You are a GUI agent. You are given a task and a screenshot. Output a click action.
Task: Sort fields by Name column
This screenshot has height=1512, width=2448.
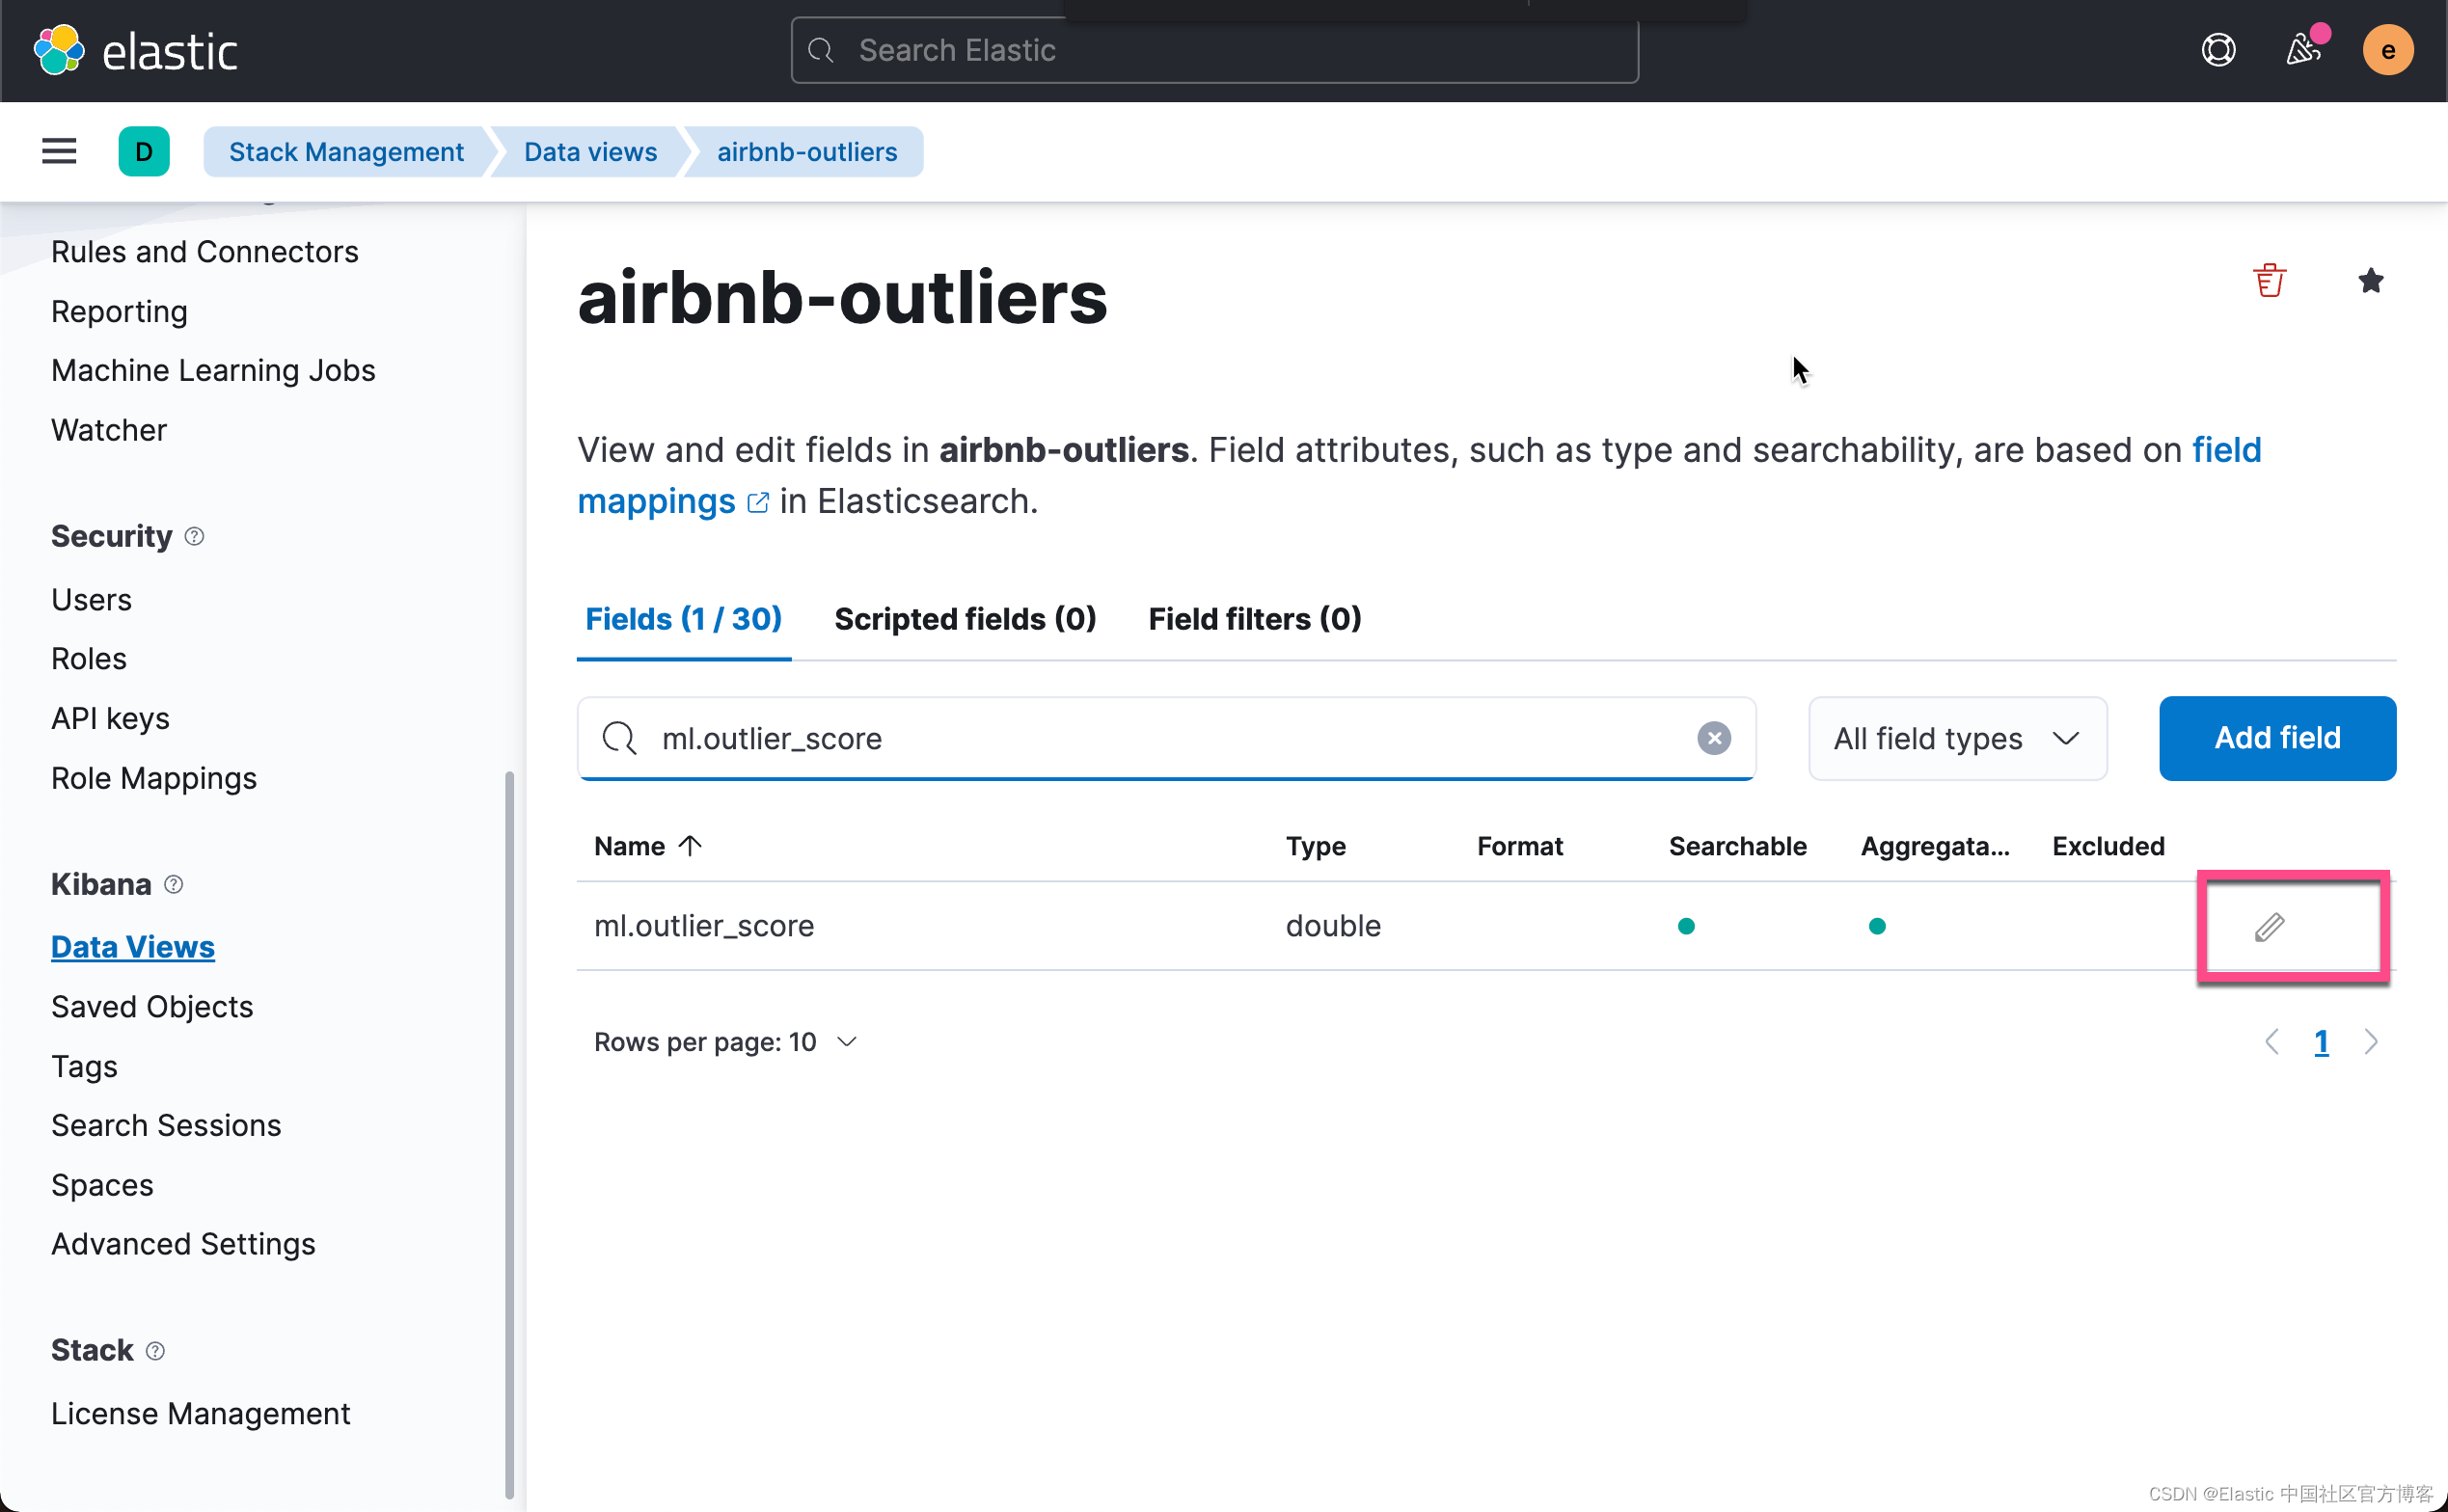click(x=648, y=846)
